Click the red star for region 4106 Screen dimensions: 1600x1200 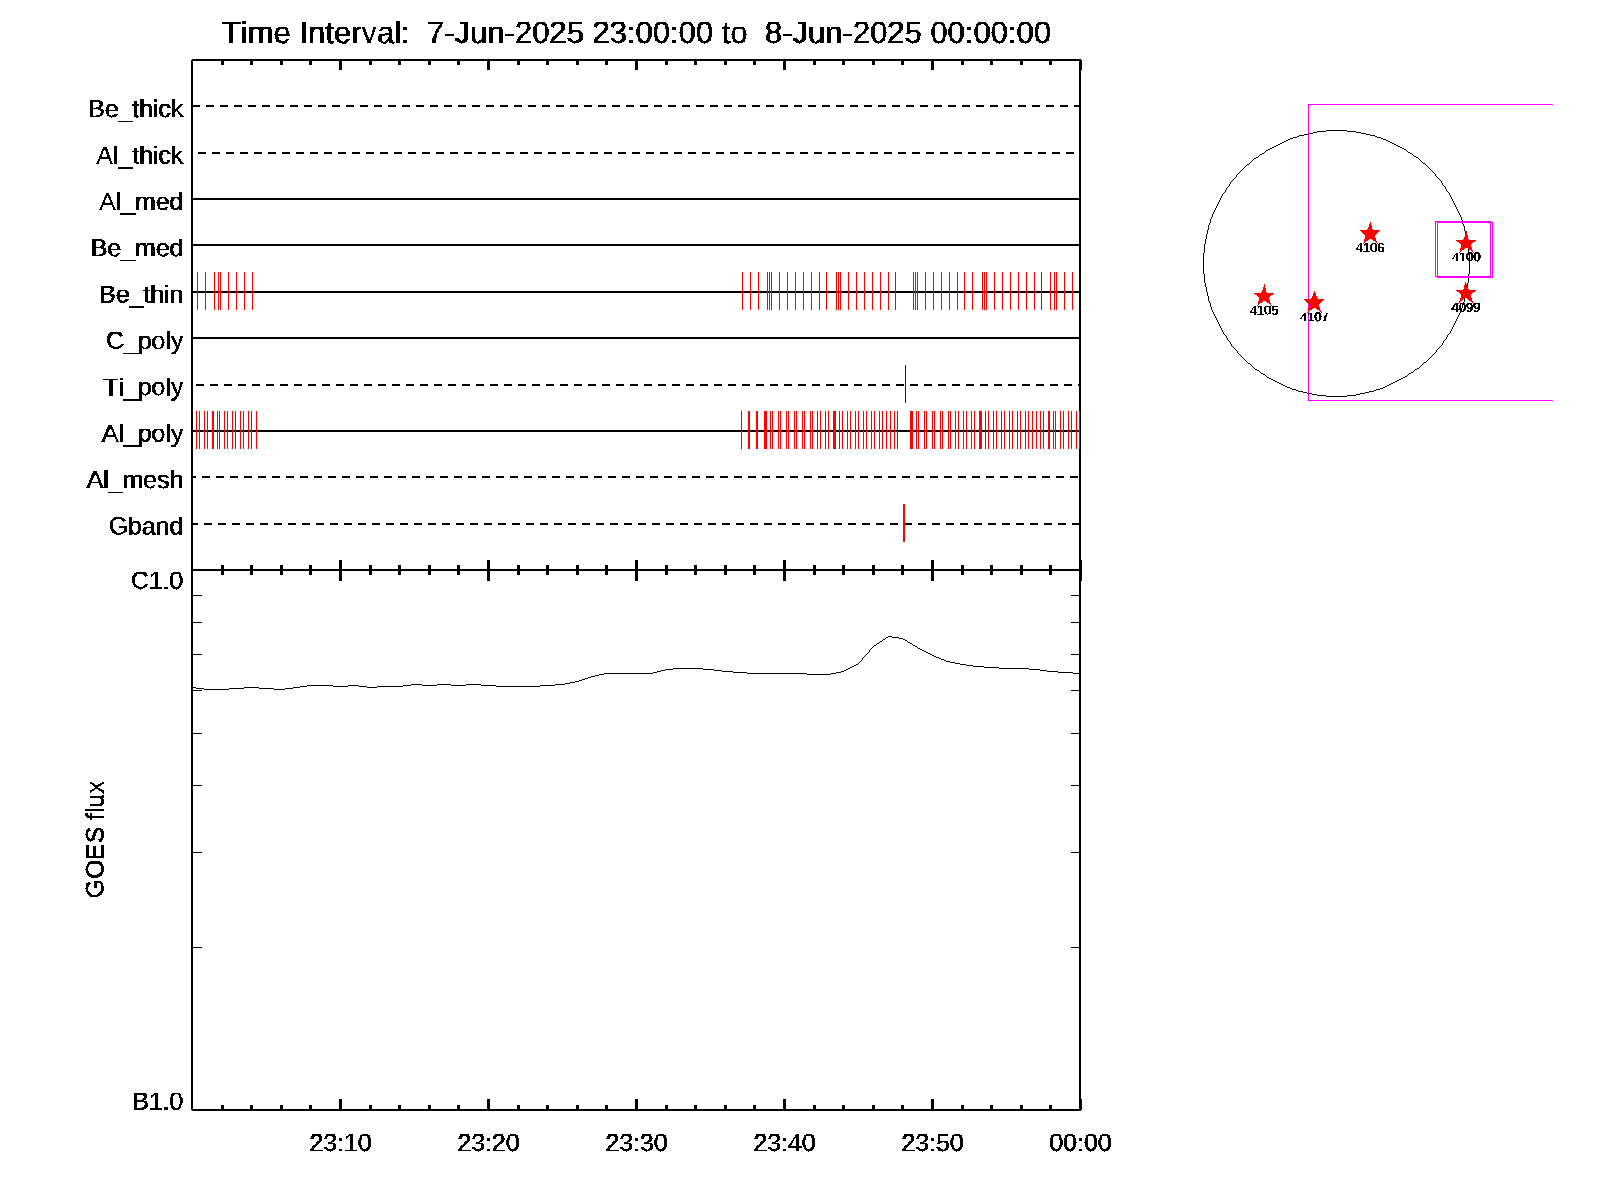[x=1370, y=233]
